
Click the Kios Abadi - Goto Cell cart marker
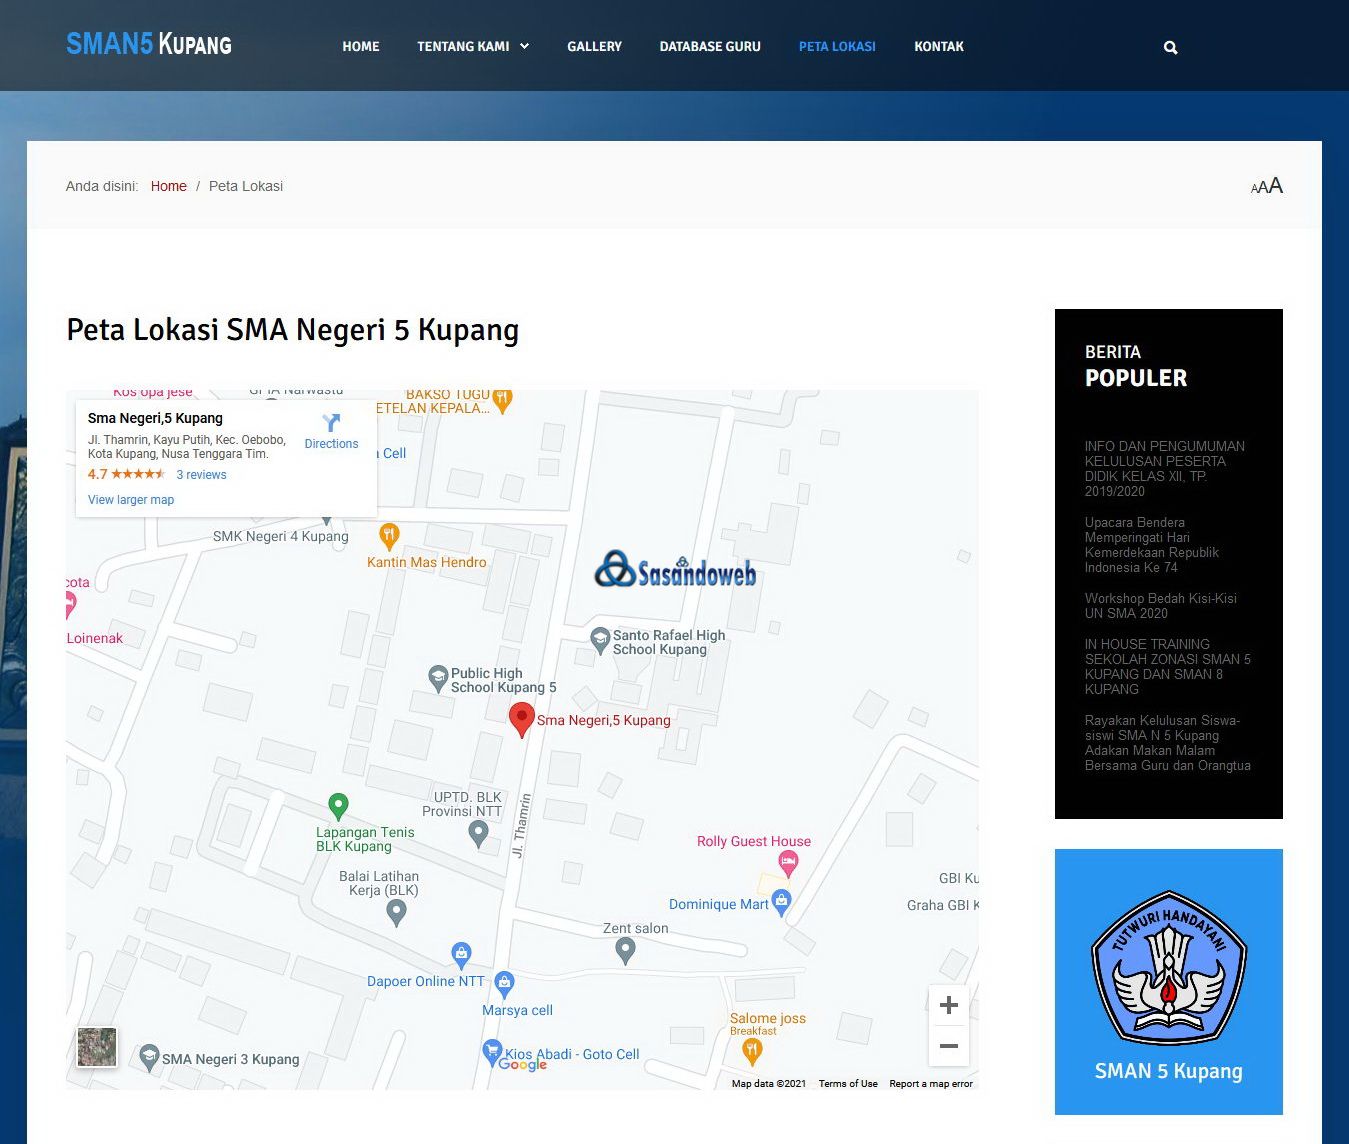pos(491,1051)
